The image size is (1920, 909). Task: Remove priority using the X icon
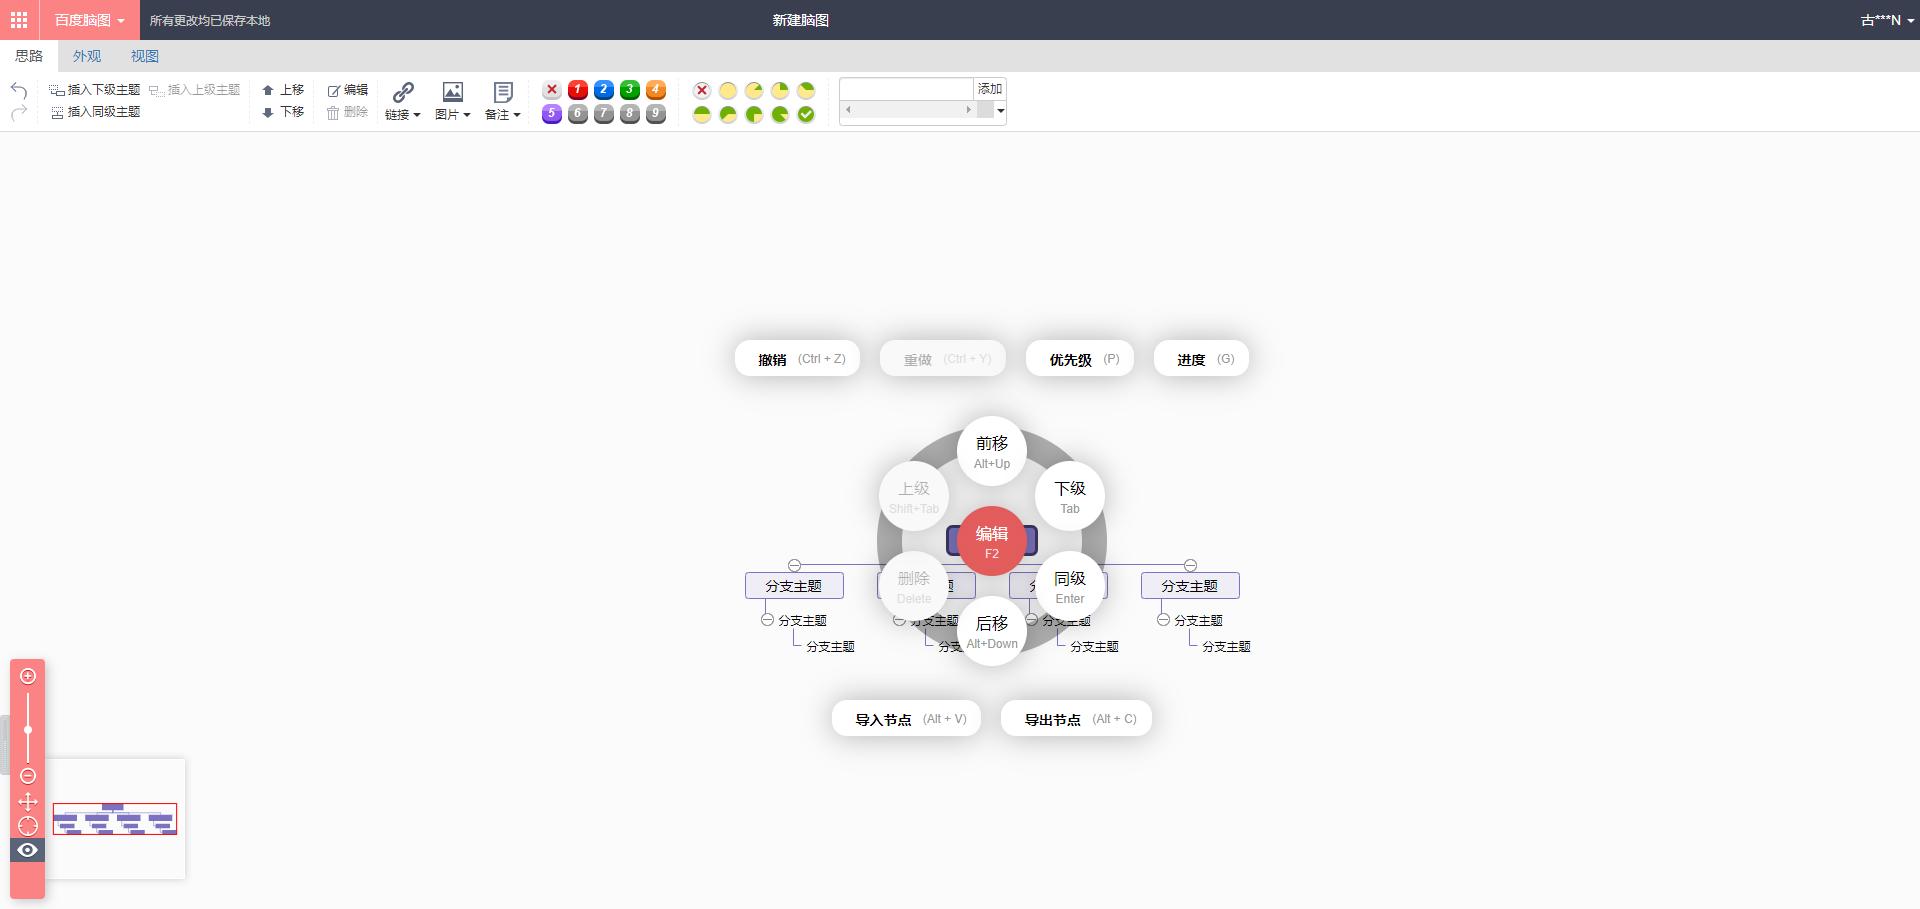pyautogui.click(x=552, y=90)
